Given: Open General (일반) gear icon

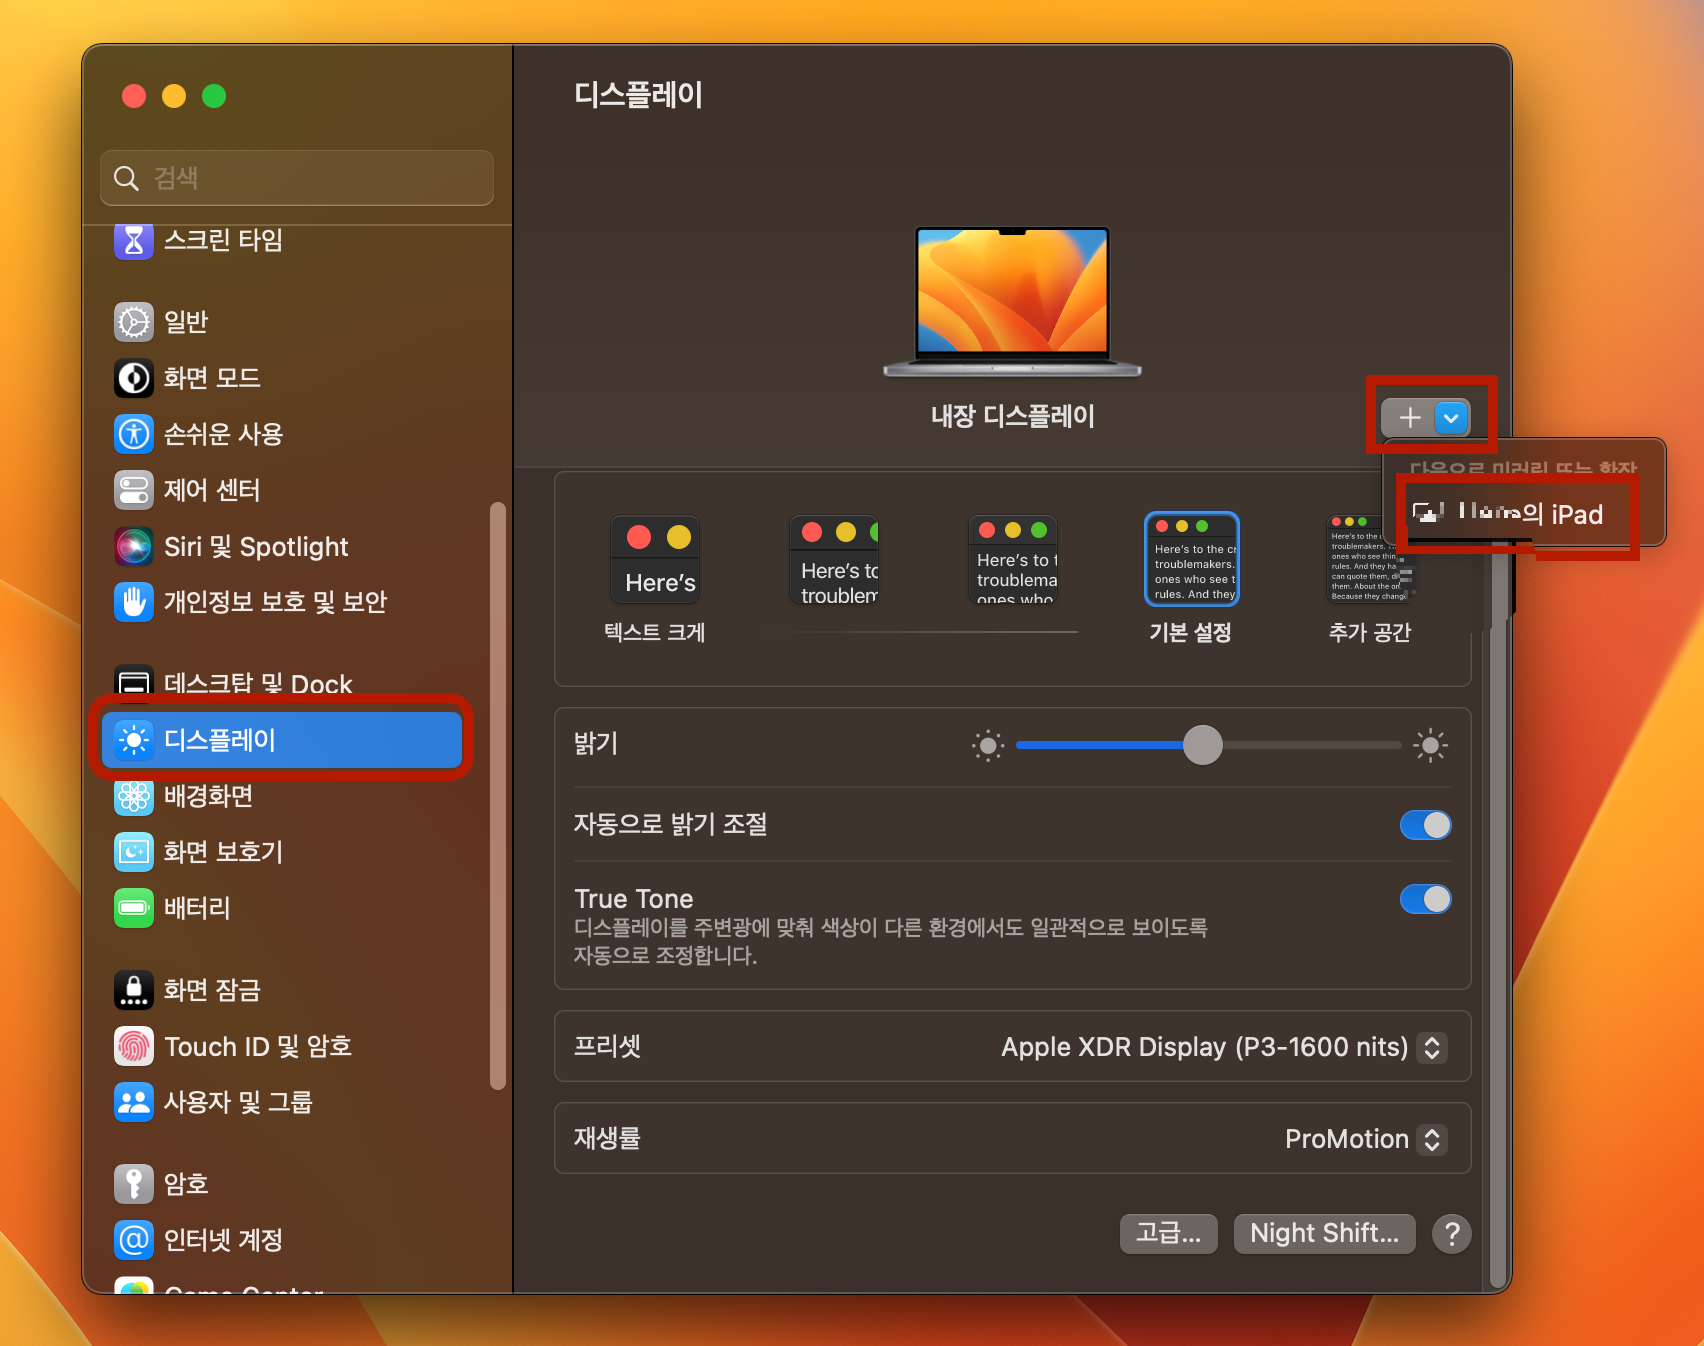Looking at the screenshot, I should 134,322.
